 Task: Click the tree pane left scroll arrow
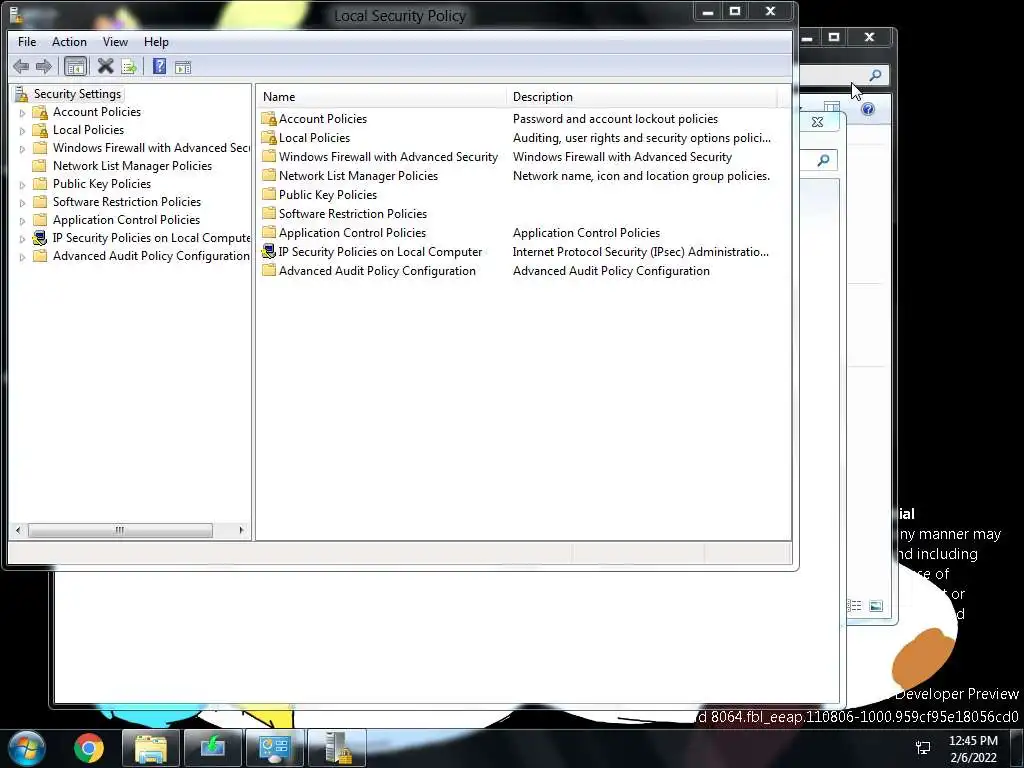coord(18,530)
